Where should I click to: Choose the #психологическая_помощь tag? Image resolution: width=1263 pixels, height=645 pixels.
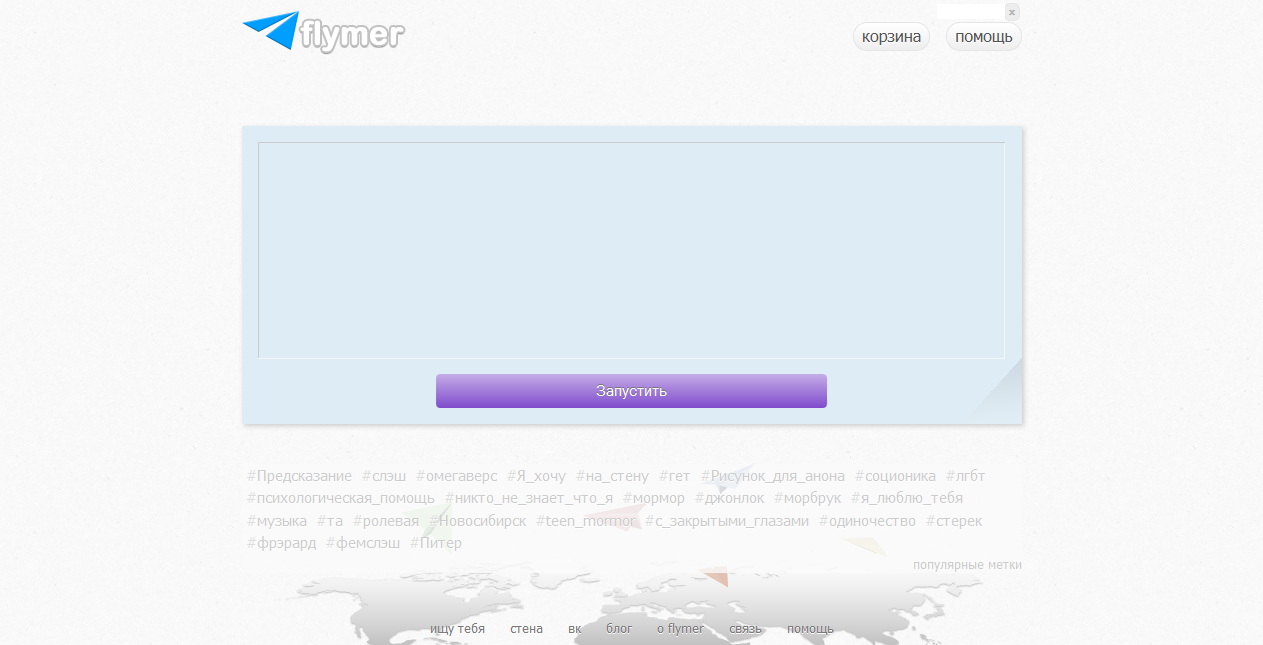[341, 498]
